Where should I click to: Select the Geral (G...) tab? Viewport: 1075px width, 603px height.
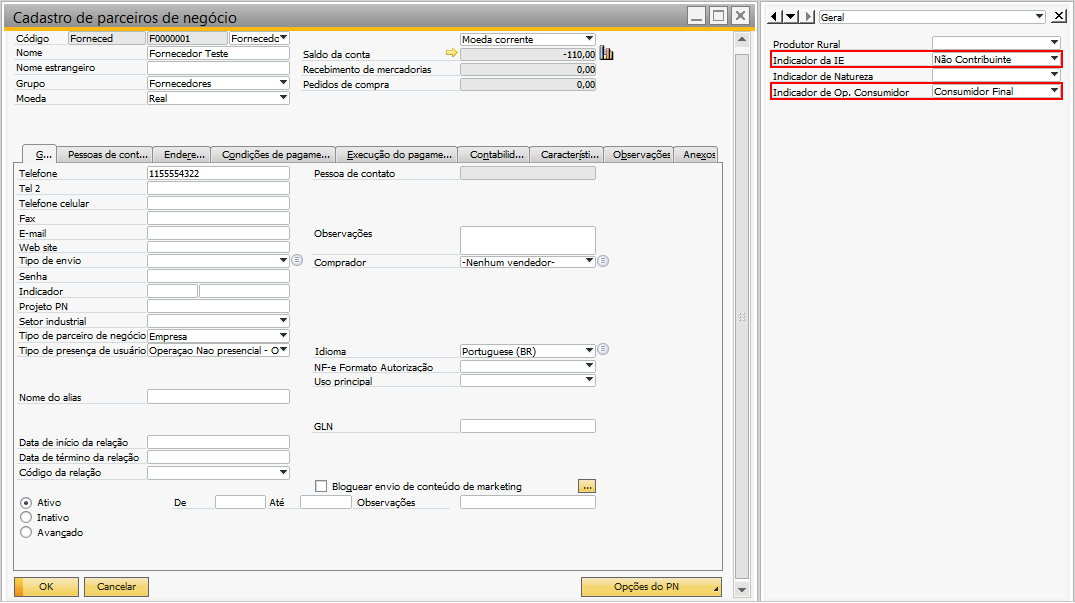point(40,154)
